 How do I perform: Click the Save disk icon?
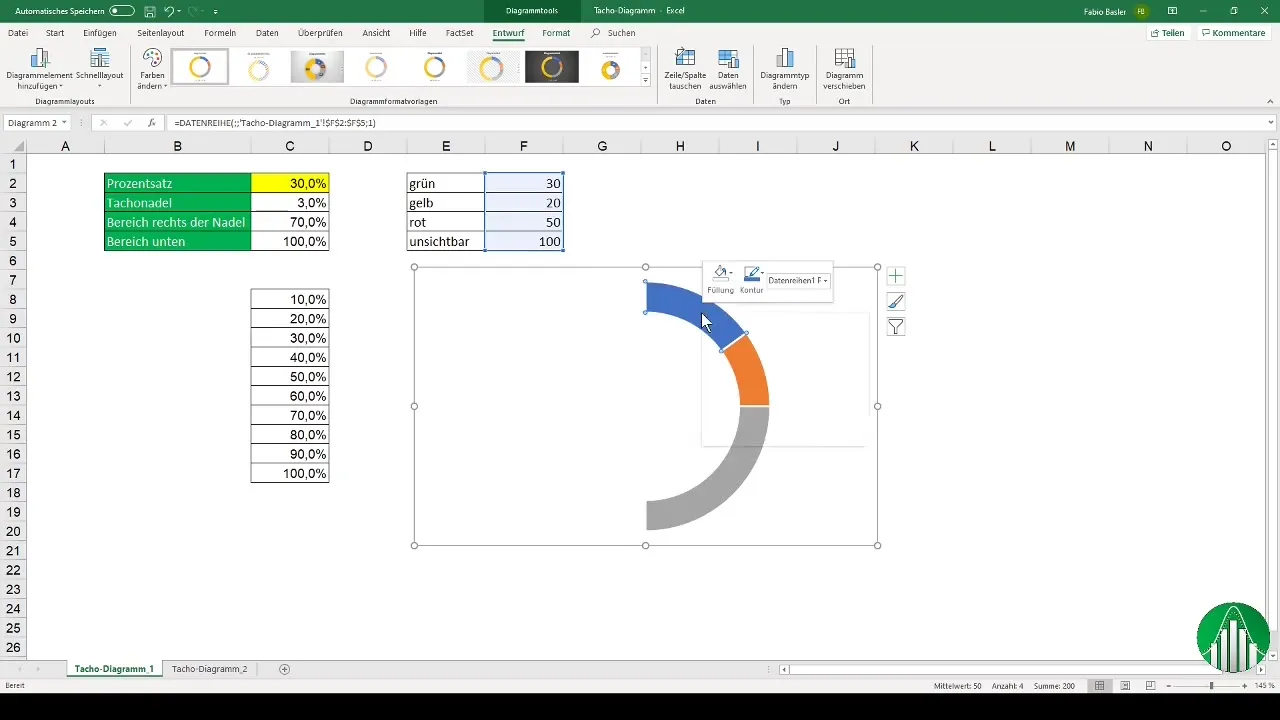coord(149,10)
